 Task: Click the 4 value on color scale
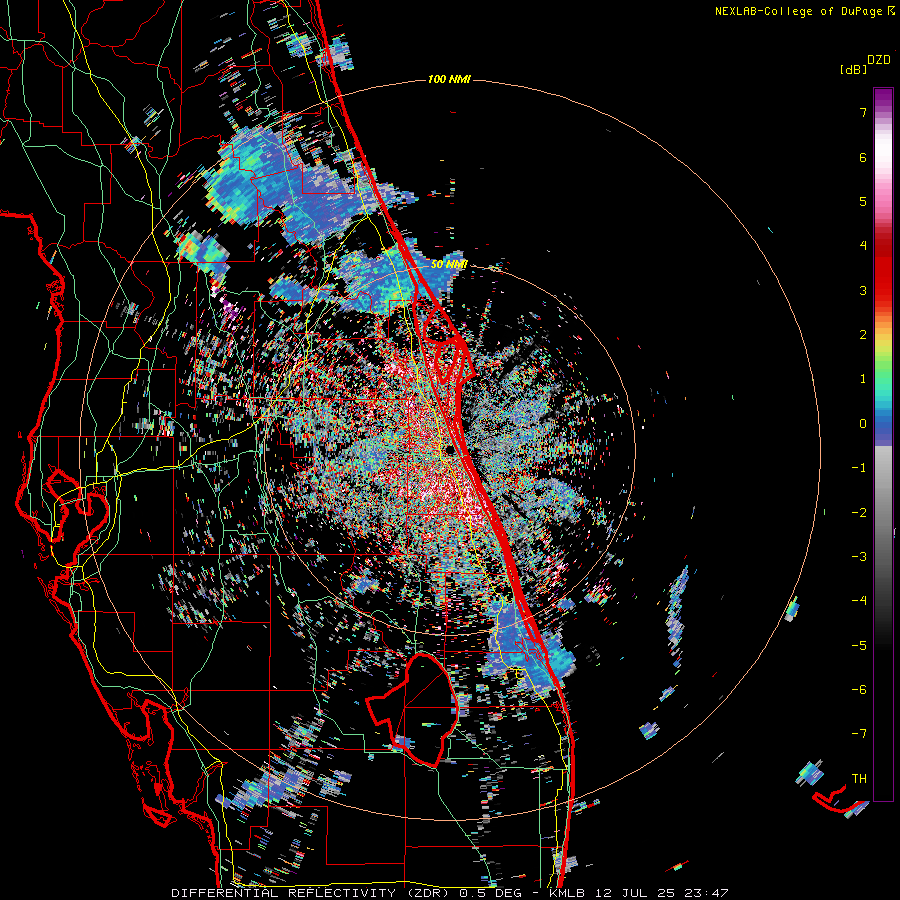click(x=863, y=246)
